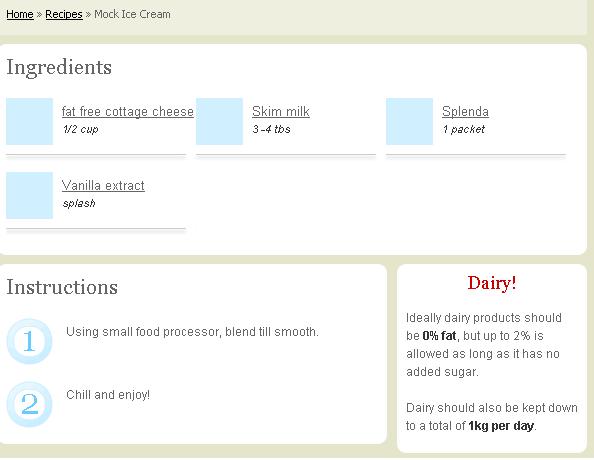Open the fat free cottage cheese link
594x460 pixels.
coord(128,111)
